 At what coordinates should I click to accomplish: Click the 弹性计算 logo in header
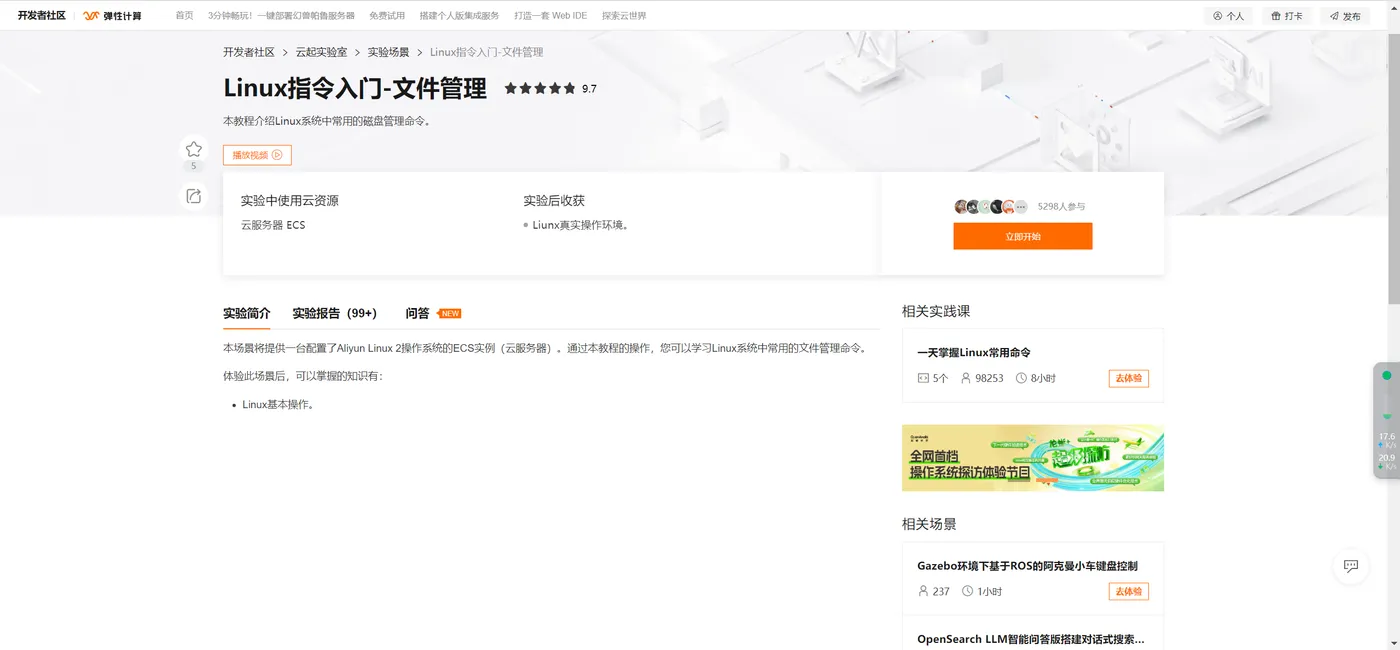click(x=112, y=16)
